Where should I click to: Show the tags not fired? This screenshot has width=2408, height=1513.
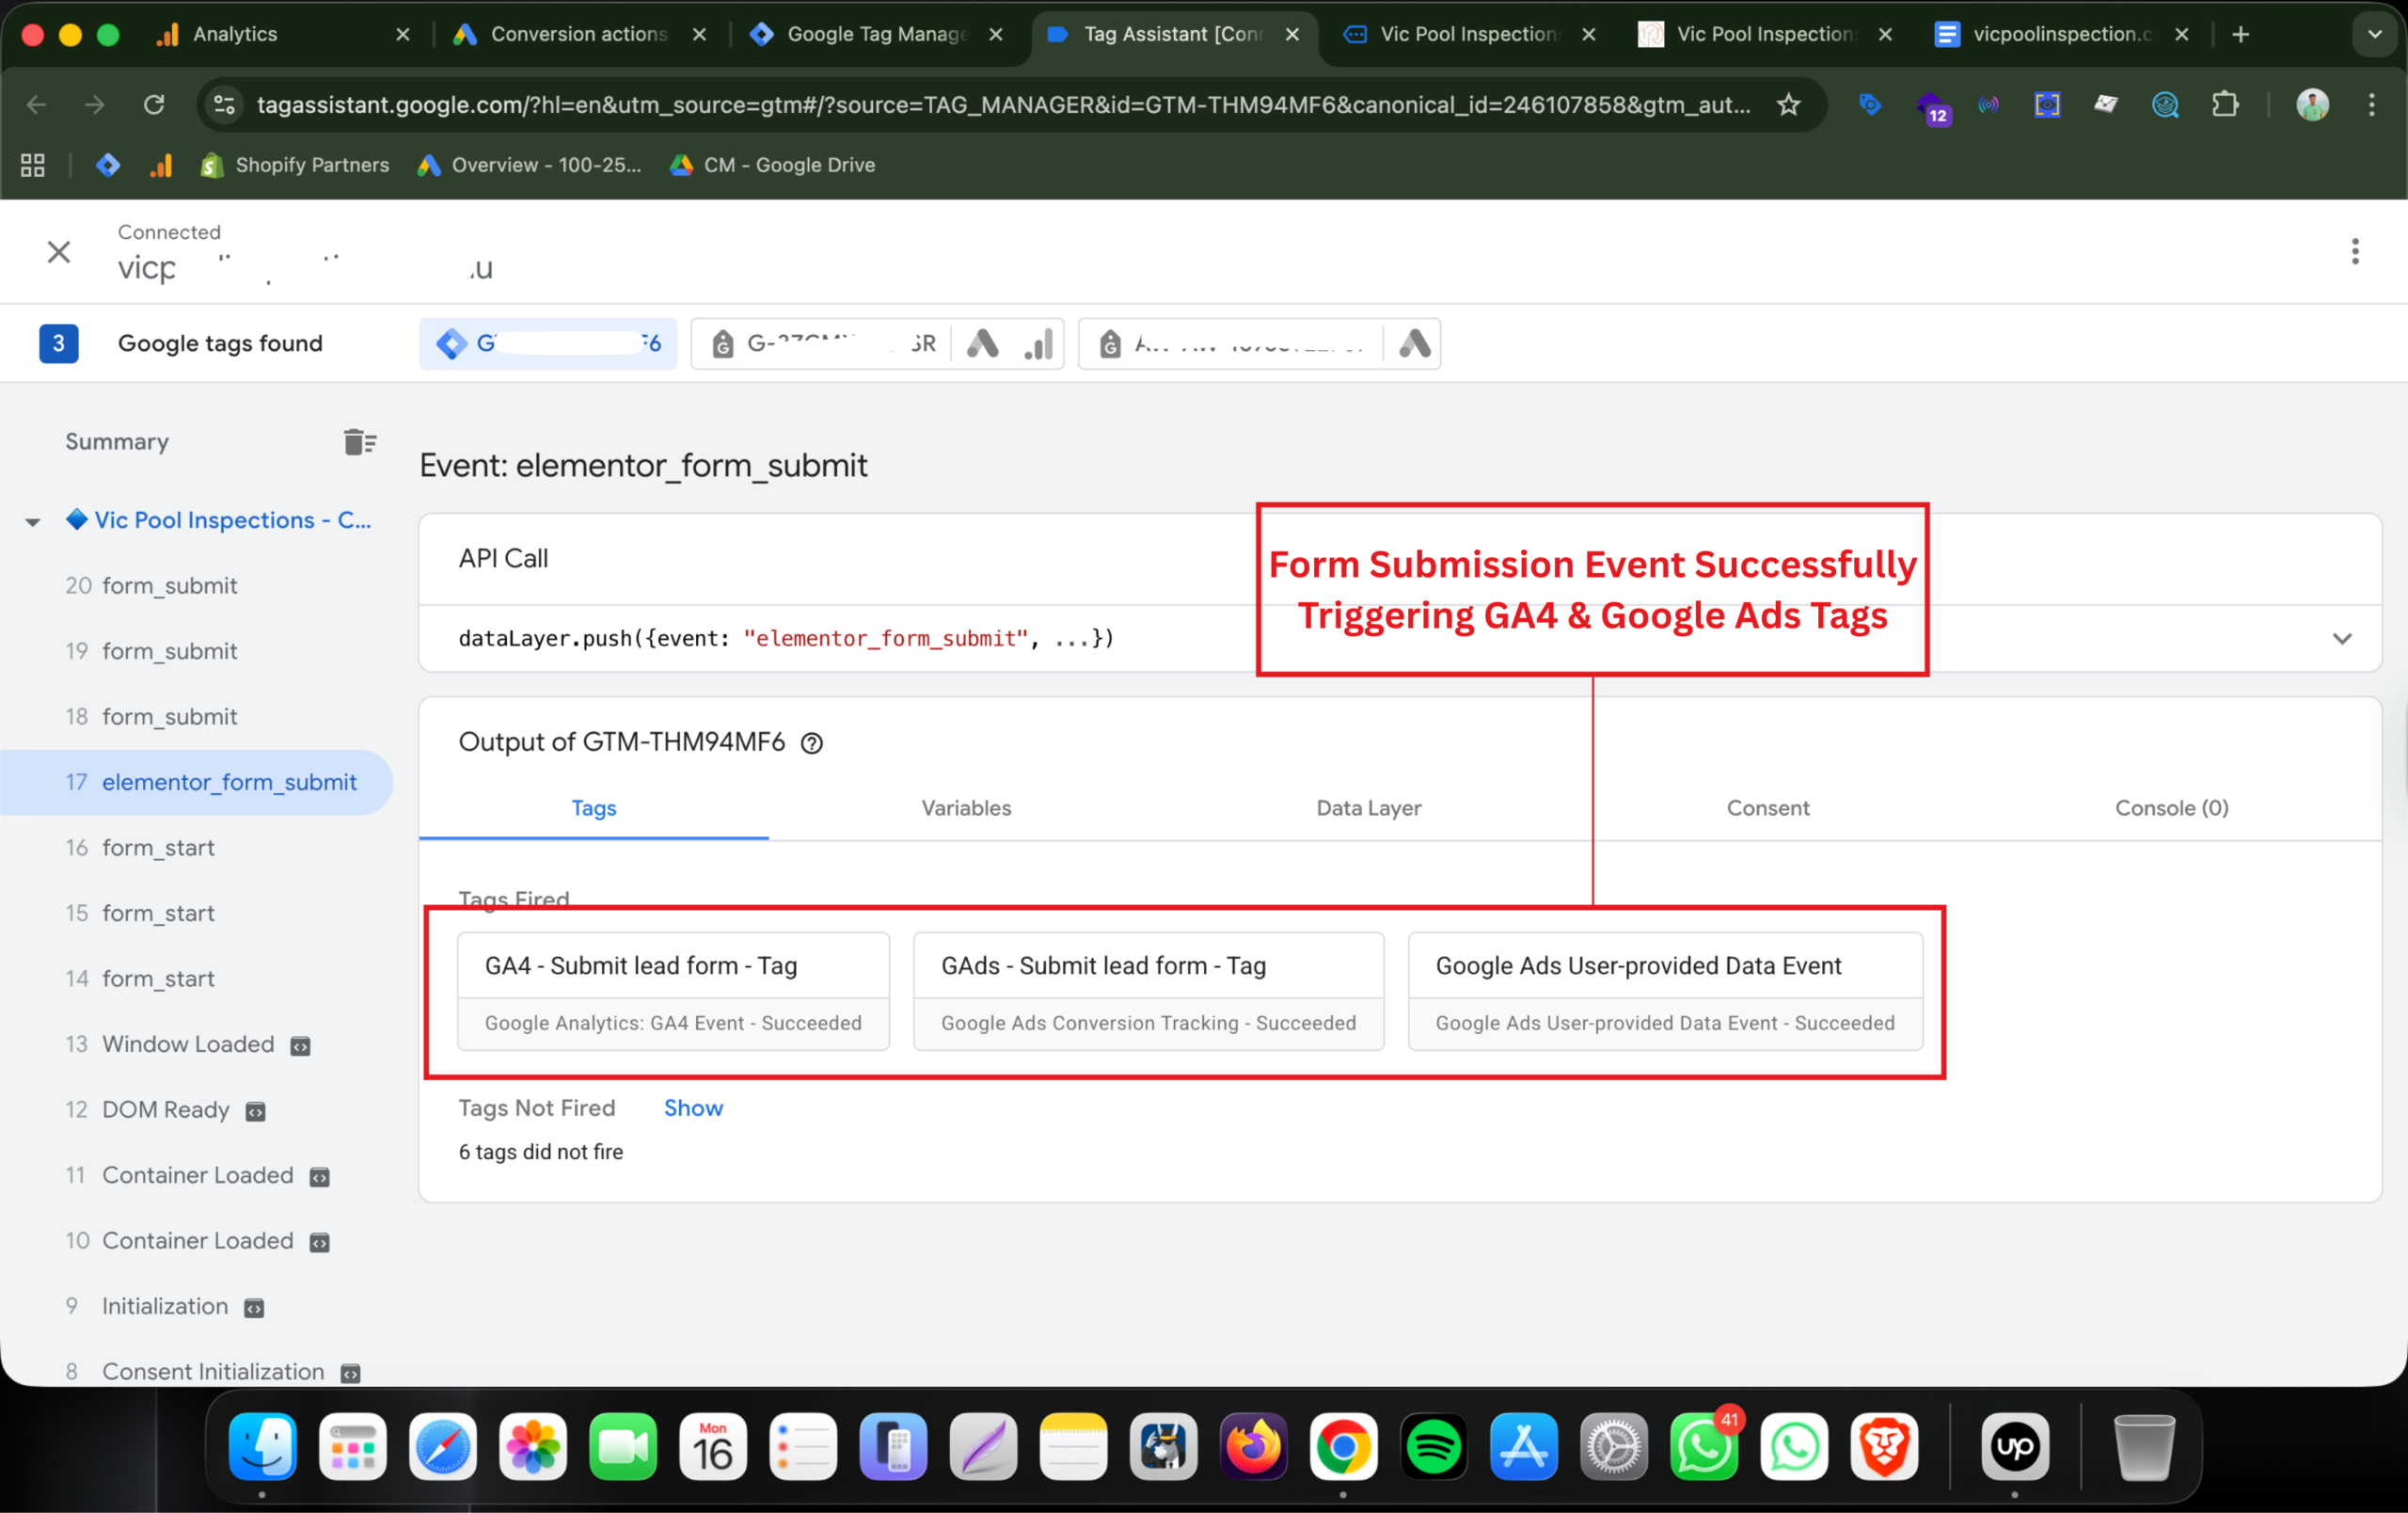point(692,1108)
